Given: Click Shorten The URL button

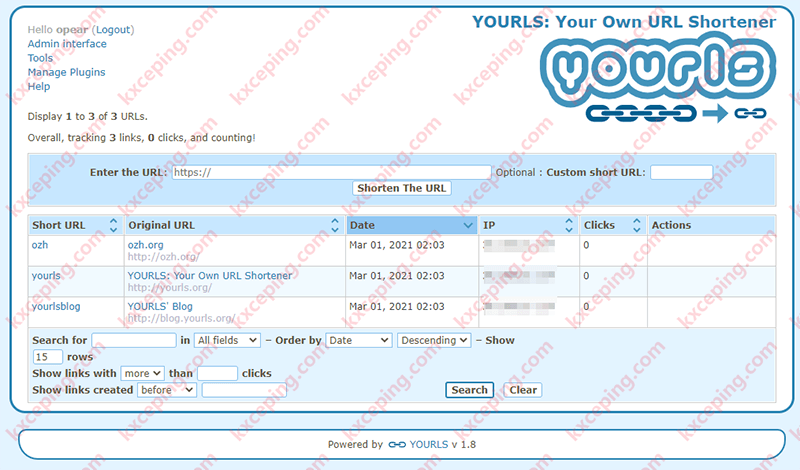Looking at the screenshot, I should pyautogui.click(x=402, y=188).
